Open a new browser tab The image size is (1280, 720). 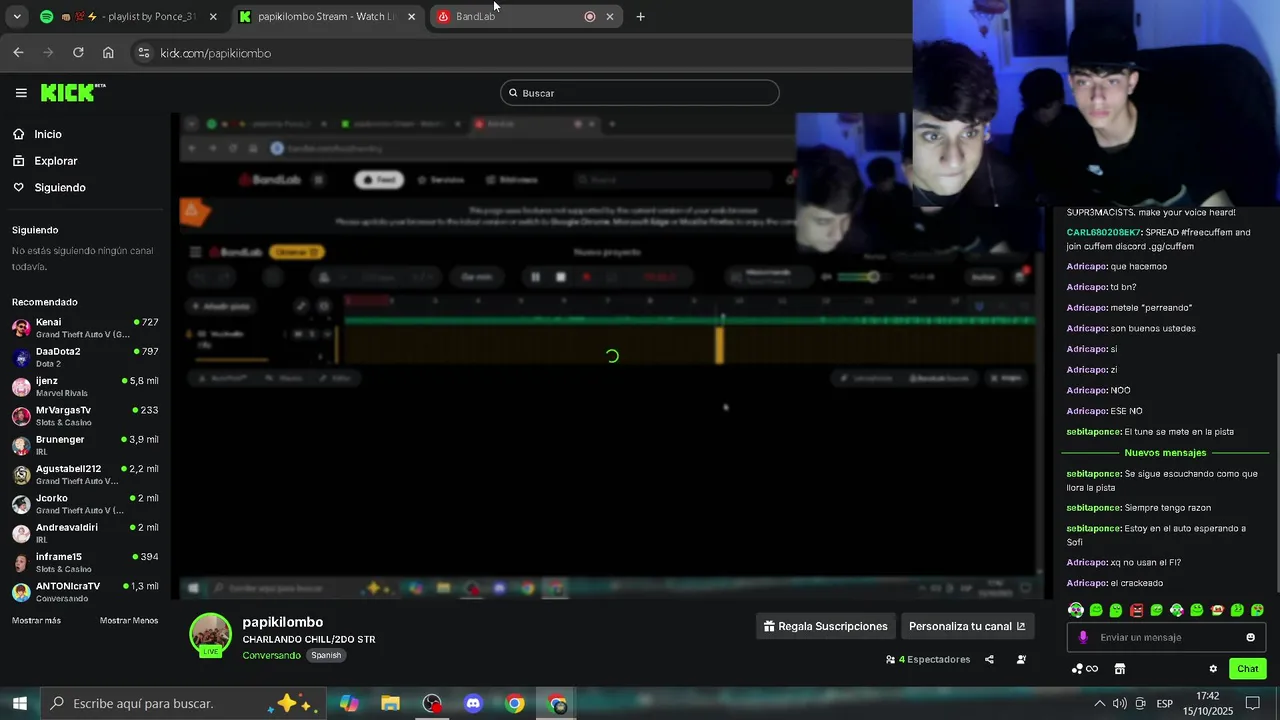click(x=640, y=16)
